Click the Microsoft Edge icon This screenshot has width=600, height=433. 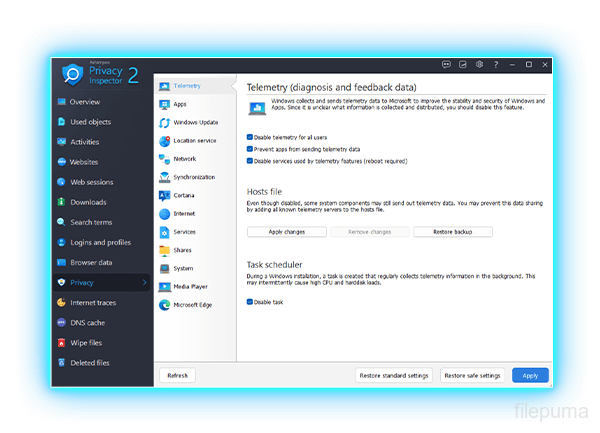(x=164, y=305)
